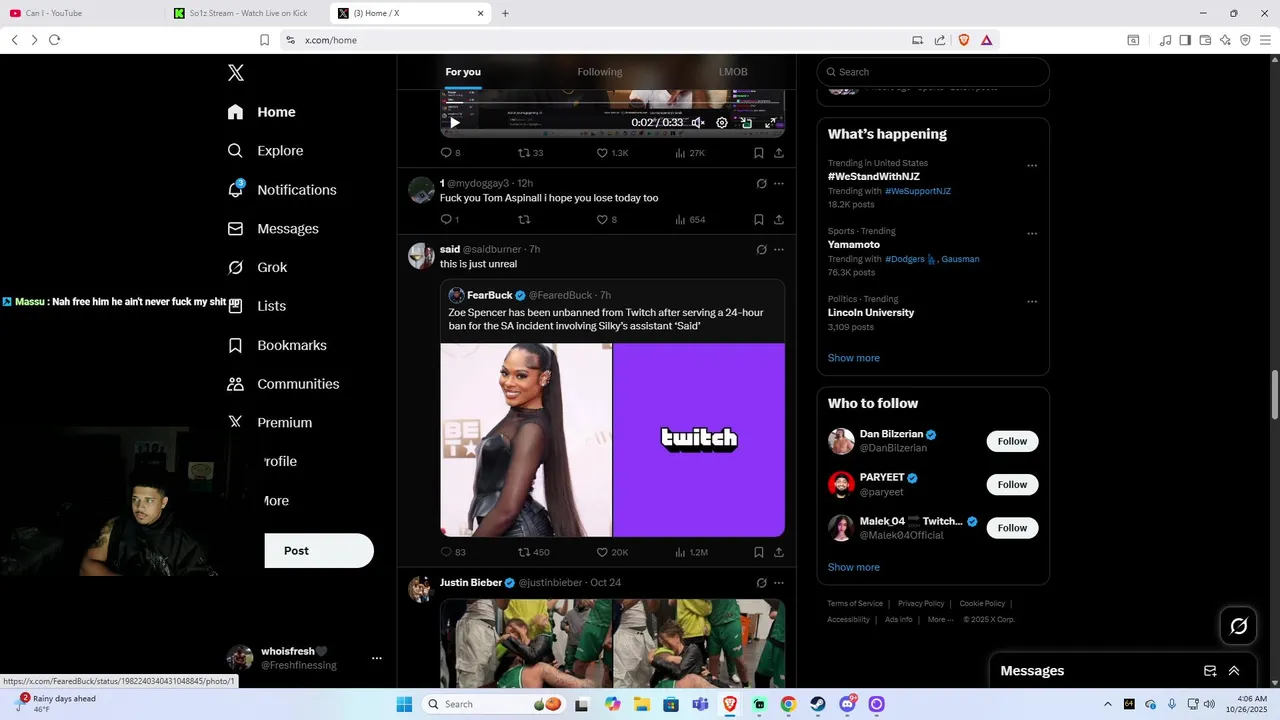Share the mydoggay3 post
This screenshot has width=1280, height=720.
[779, 220]
